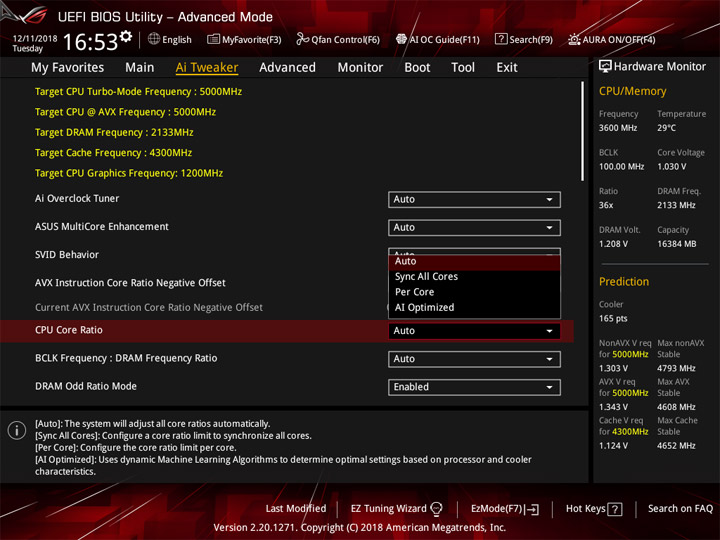Screen dimensions: 720x540
Task: Click Qfan Control(F6) label
Action: click(x=345, y=39)
